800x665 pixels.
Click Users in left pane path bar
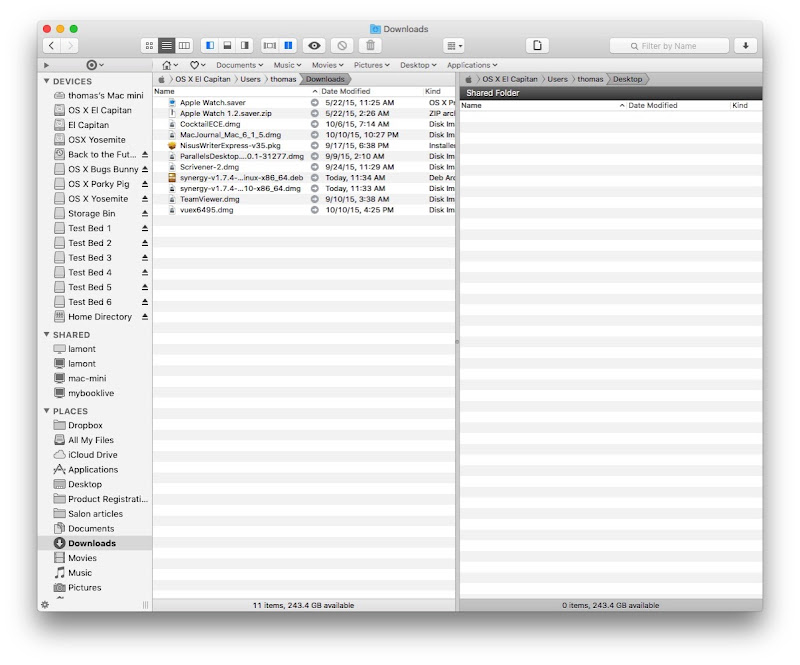click(x=250, y=79)
